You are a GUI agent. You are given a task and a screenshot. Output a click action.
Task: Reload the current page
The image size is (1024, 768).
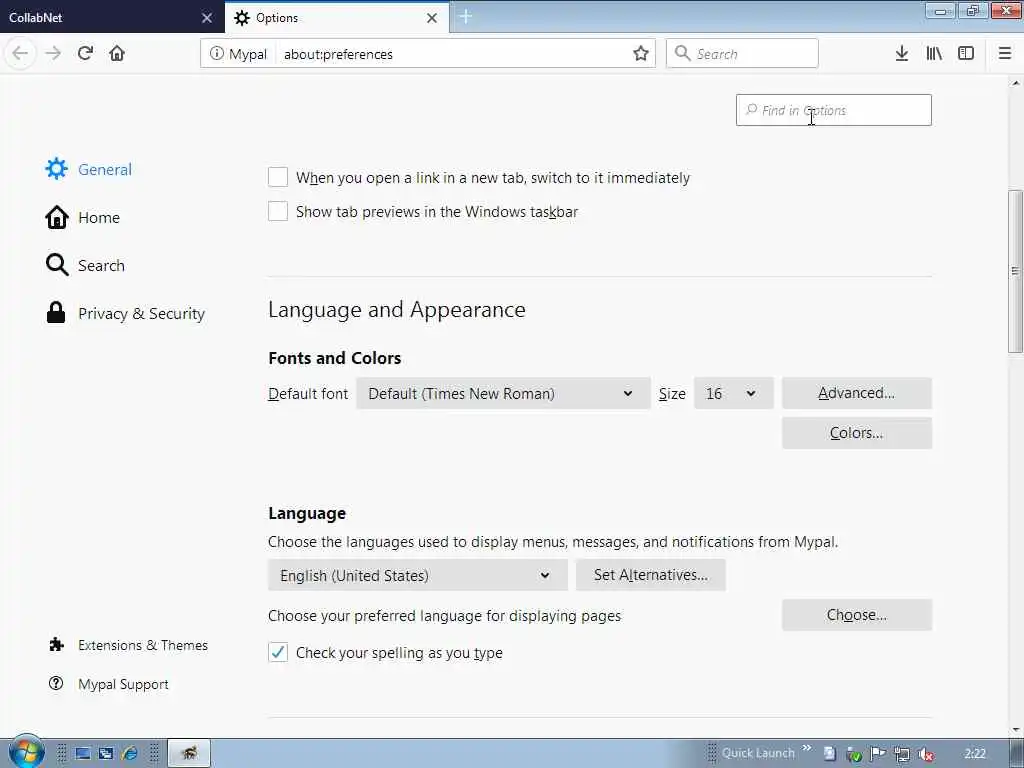pyautogui.click(x=85, y=54)
